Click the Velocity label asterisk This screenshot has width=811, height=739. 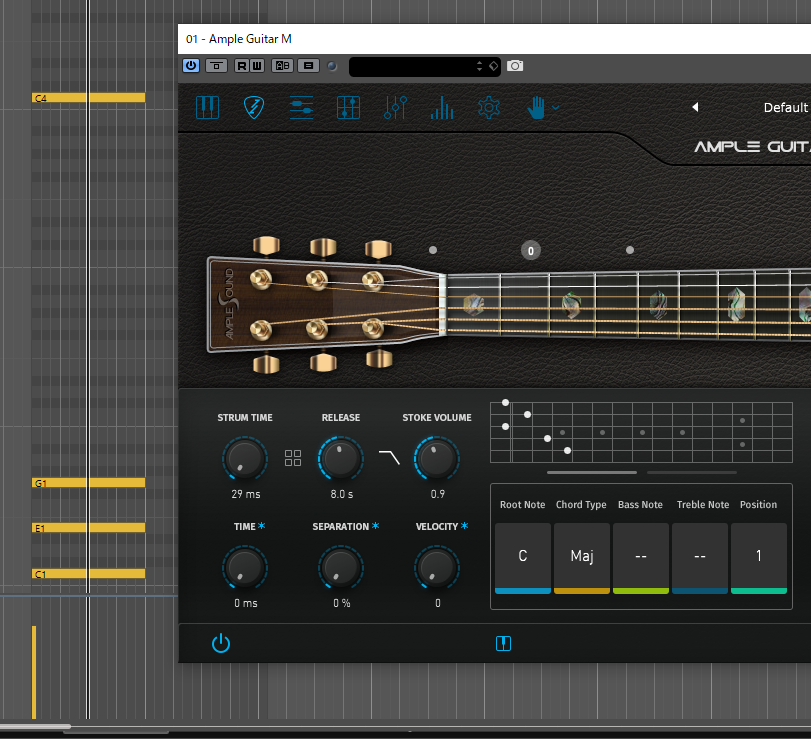click(464, 525)
